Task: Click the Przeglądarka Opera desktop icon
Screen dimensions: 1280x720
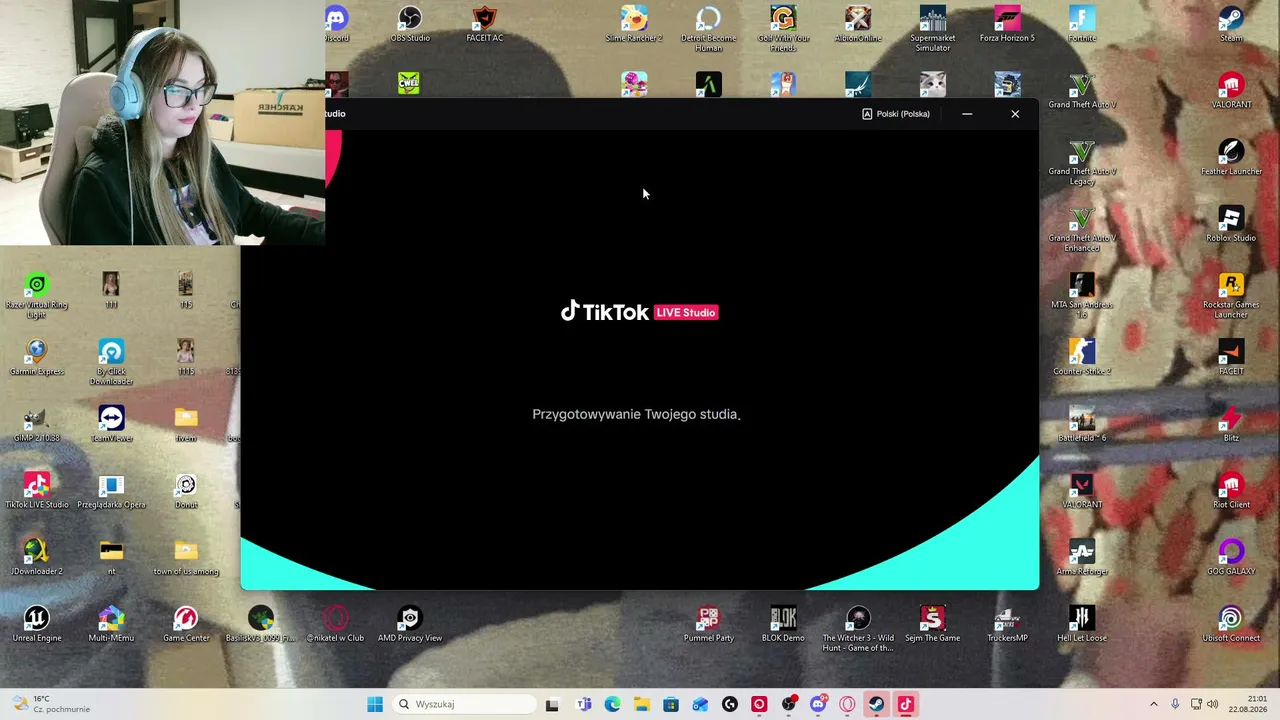Action: (x=111, y=490)
